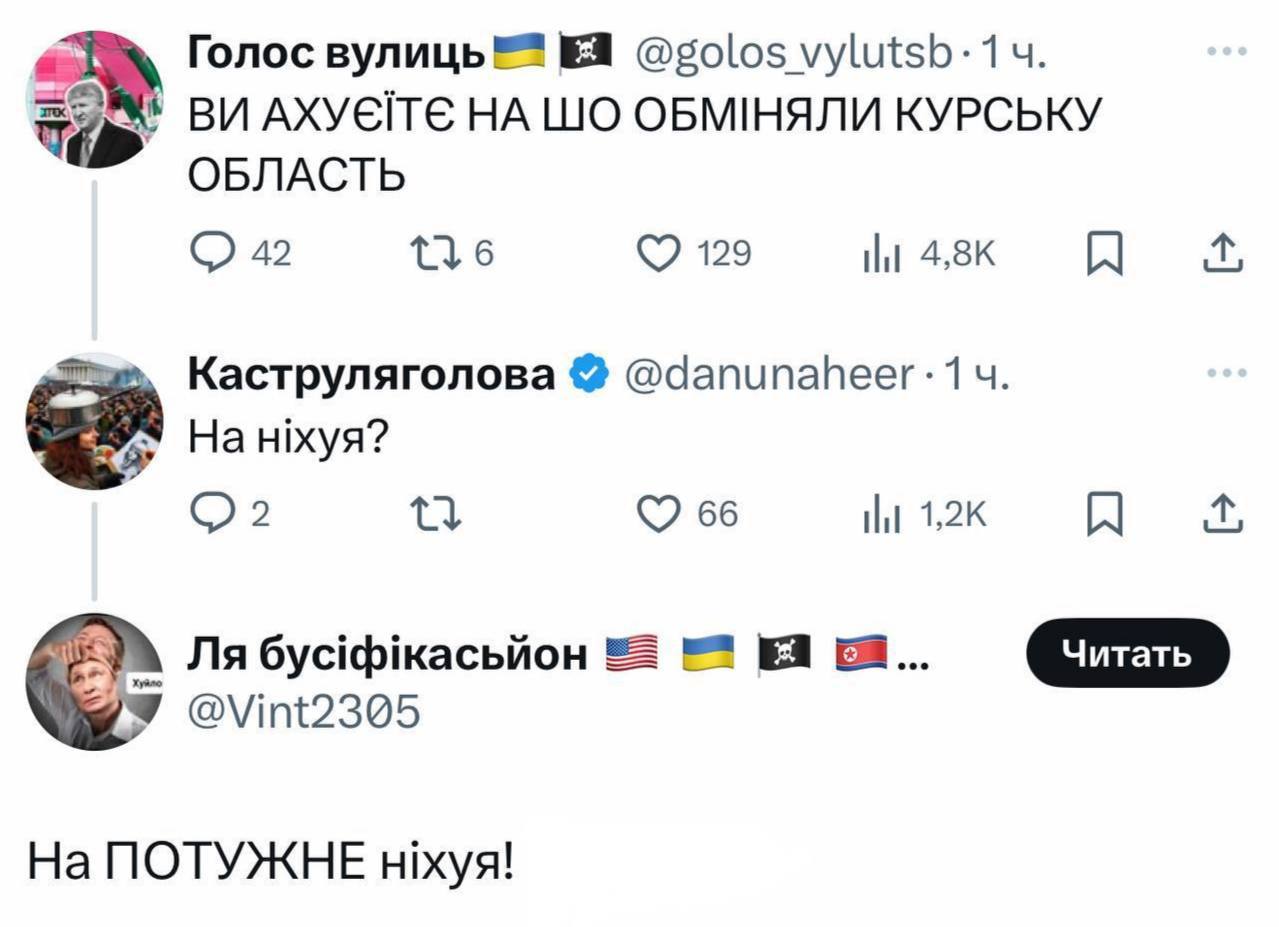Share the Голос вулиць tweet
Image resolution: width=1279 pixels, height=927 pixels.
(1227, 255)
